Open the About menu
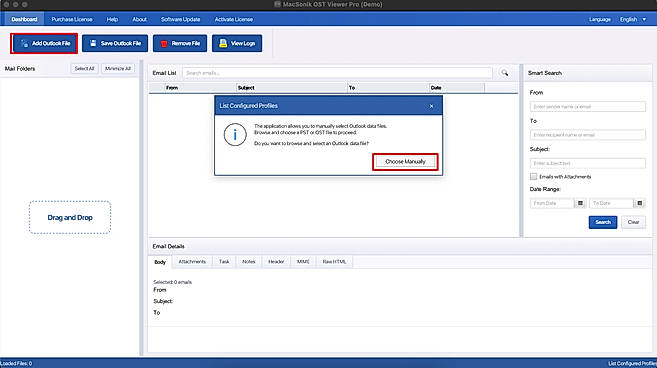The height and width of the screenshot is (368, 657). [140, 19]
